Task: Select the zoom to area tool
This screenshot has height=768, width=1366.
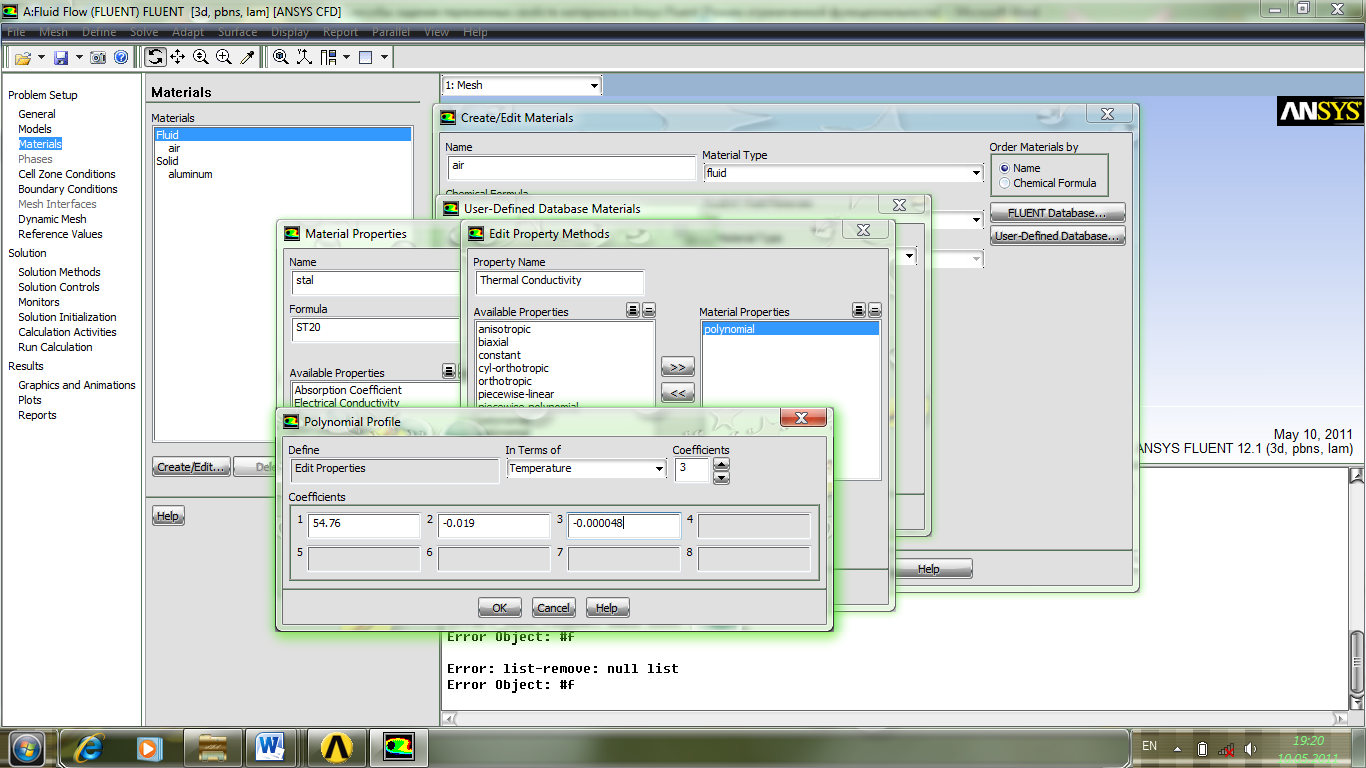Action: pyautogui.click(x=224, y=57)
